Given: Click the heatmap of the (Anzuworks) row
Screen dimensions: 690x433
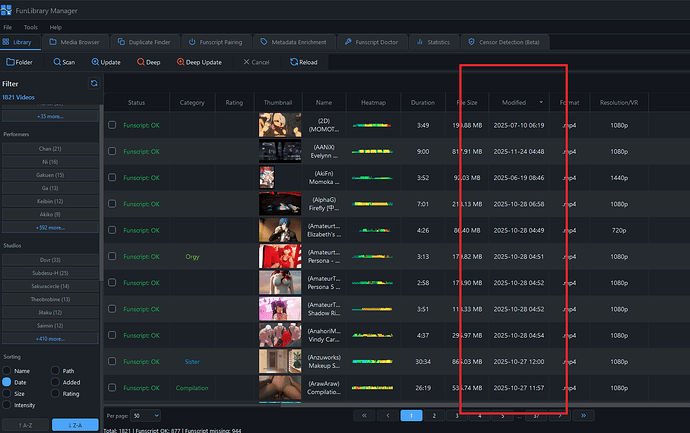Looking at the screenshot, I should pos(372,361).
